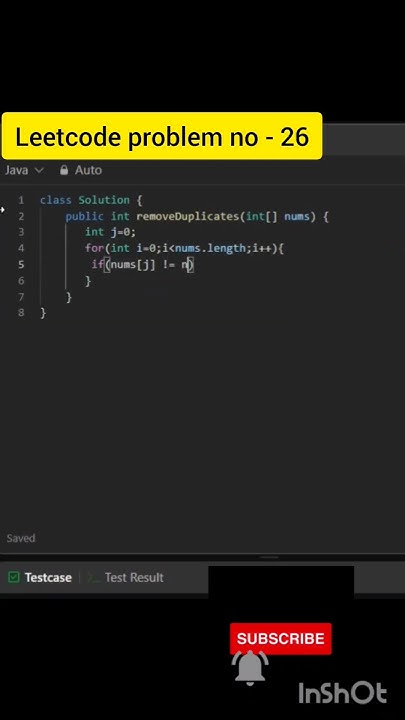Click the notification bell icon
The width and height of the screenshot is (405, 720).
[250, 668]
